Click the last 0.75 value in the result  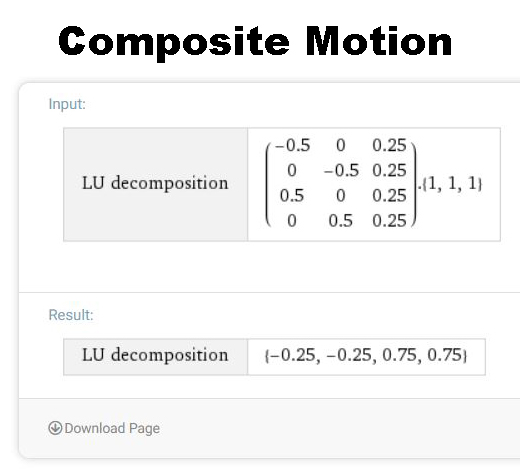(445, 355)
